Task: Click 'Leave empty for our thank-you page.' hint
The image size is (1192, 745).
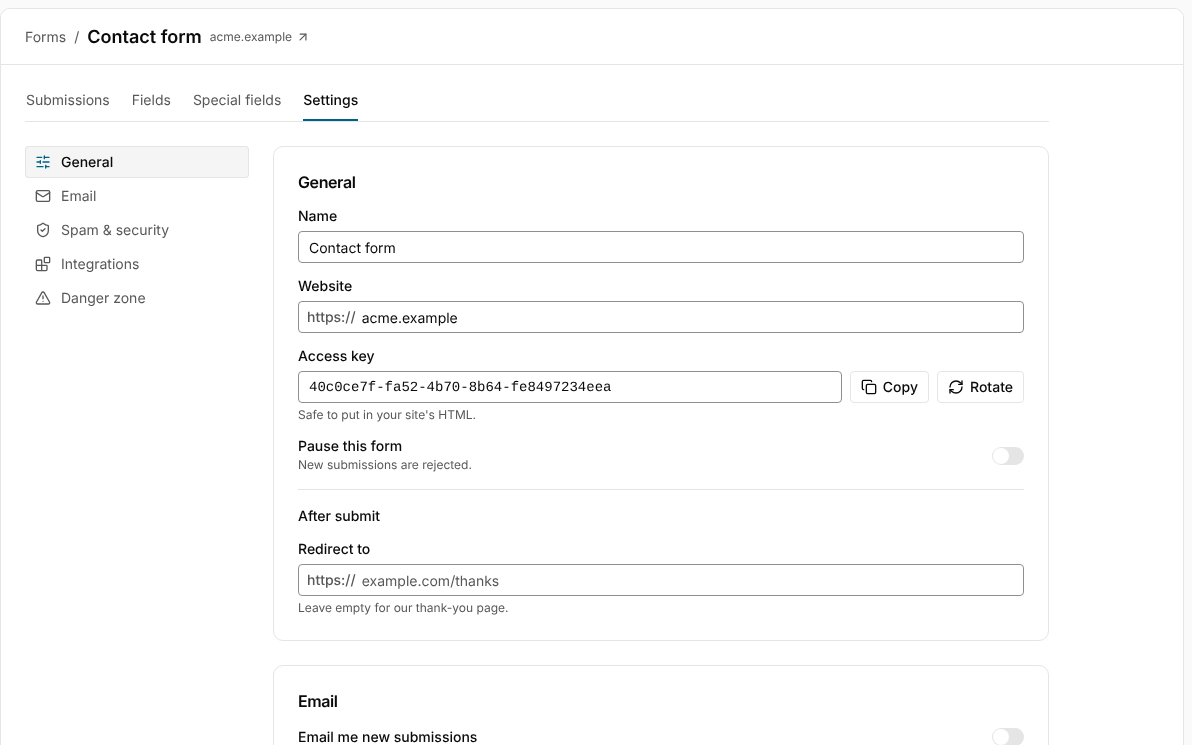Action: click(403, 608)
